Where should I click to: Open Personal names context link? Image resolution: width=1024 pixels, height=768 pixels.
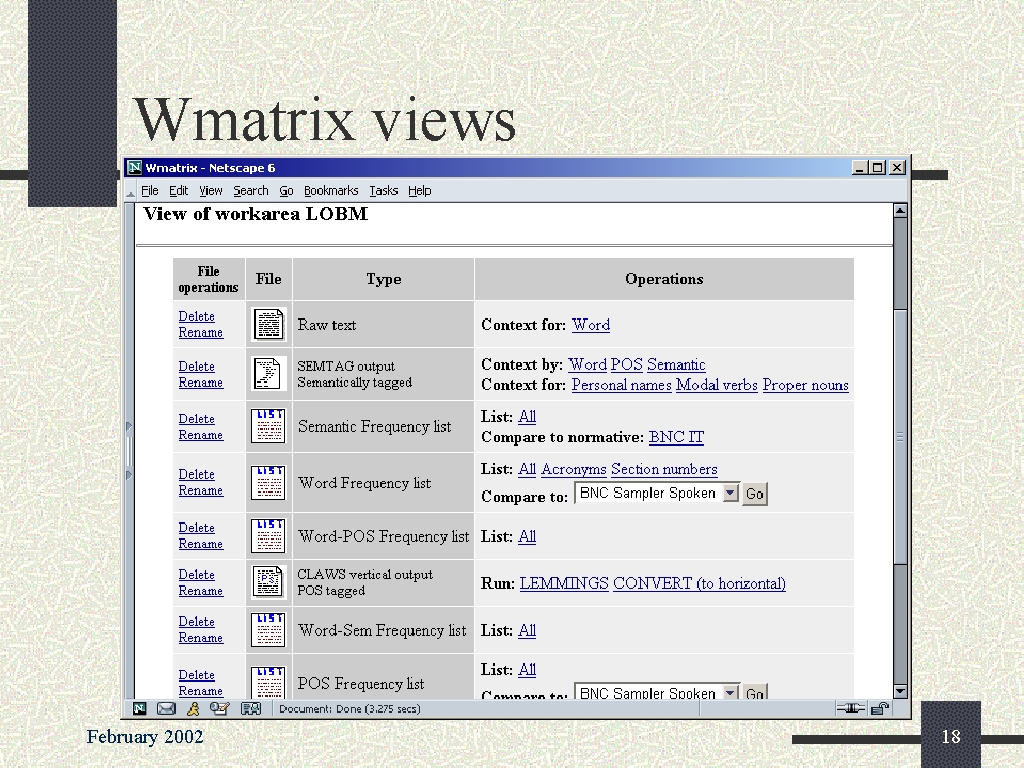tap(621, 385)
